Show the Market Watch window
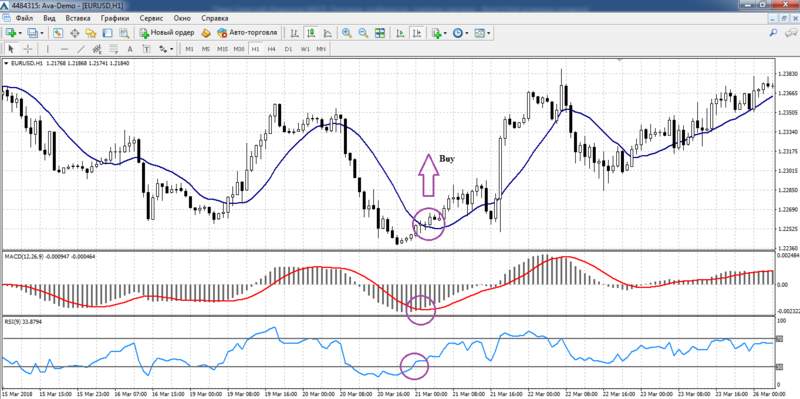Image resolution: width=800 pixels, height=399 pixels. click(x=58, y=33)
